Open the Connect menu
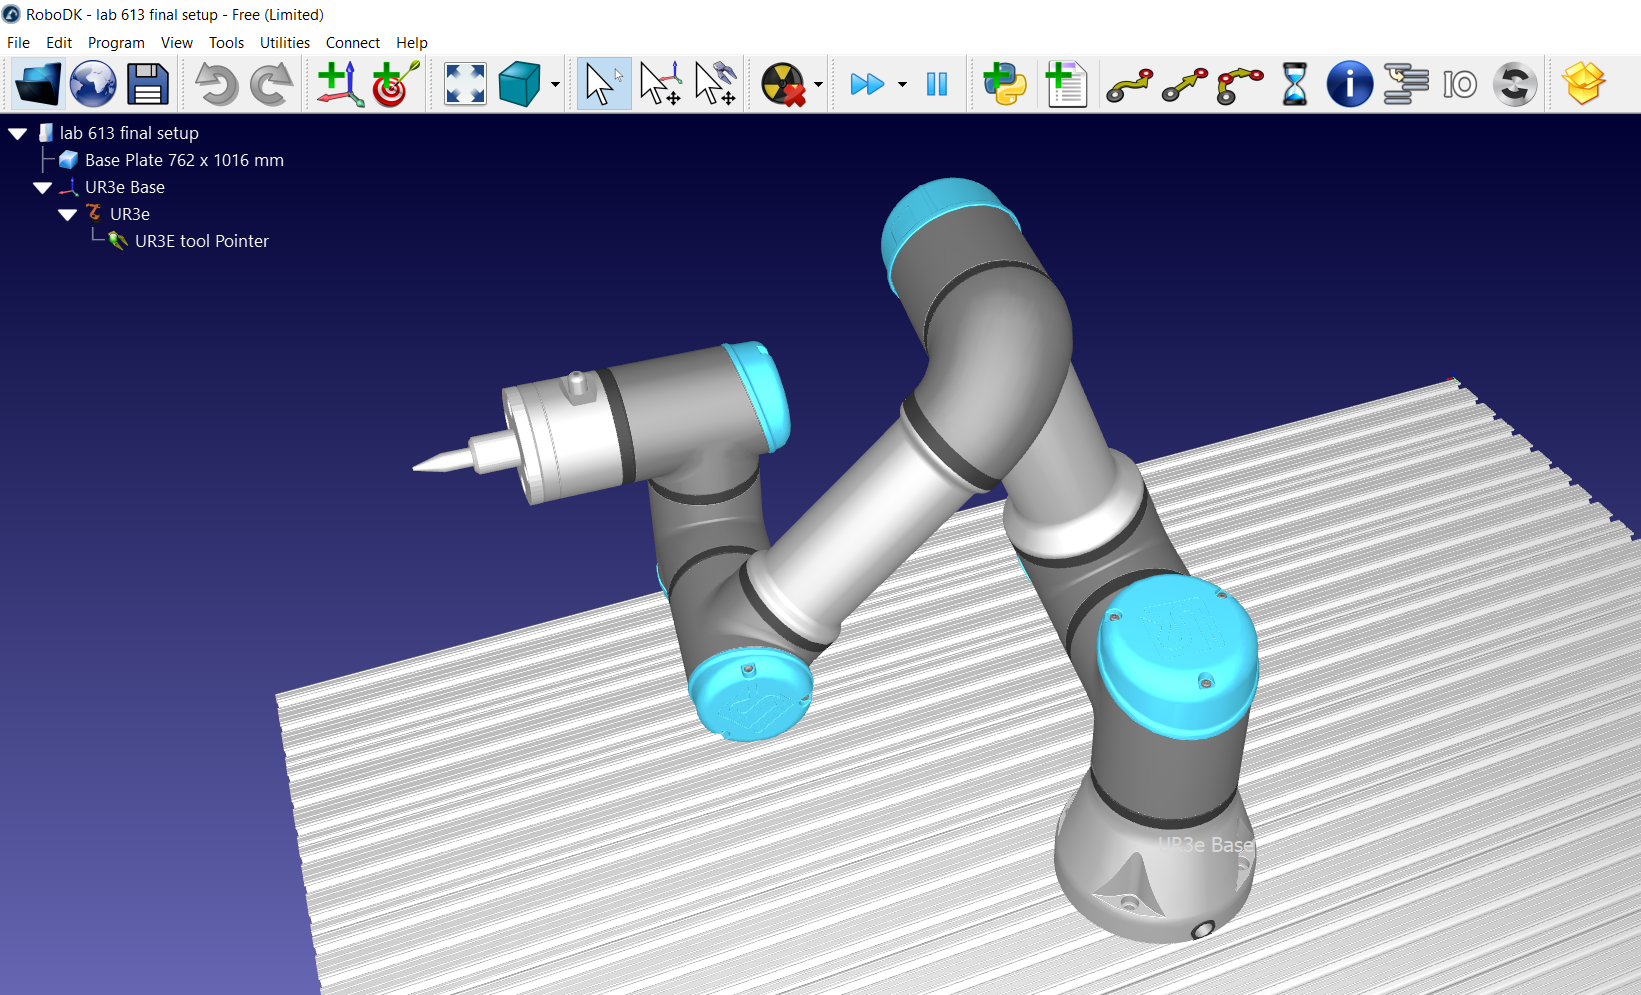 point(353,42)
